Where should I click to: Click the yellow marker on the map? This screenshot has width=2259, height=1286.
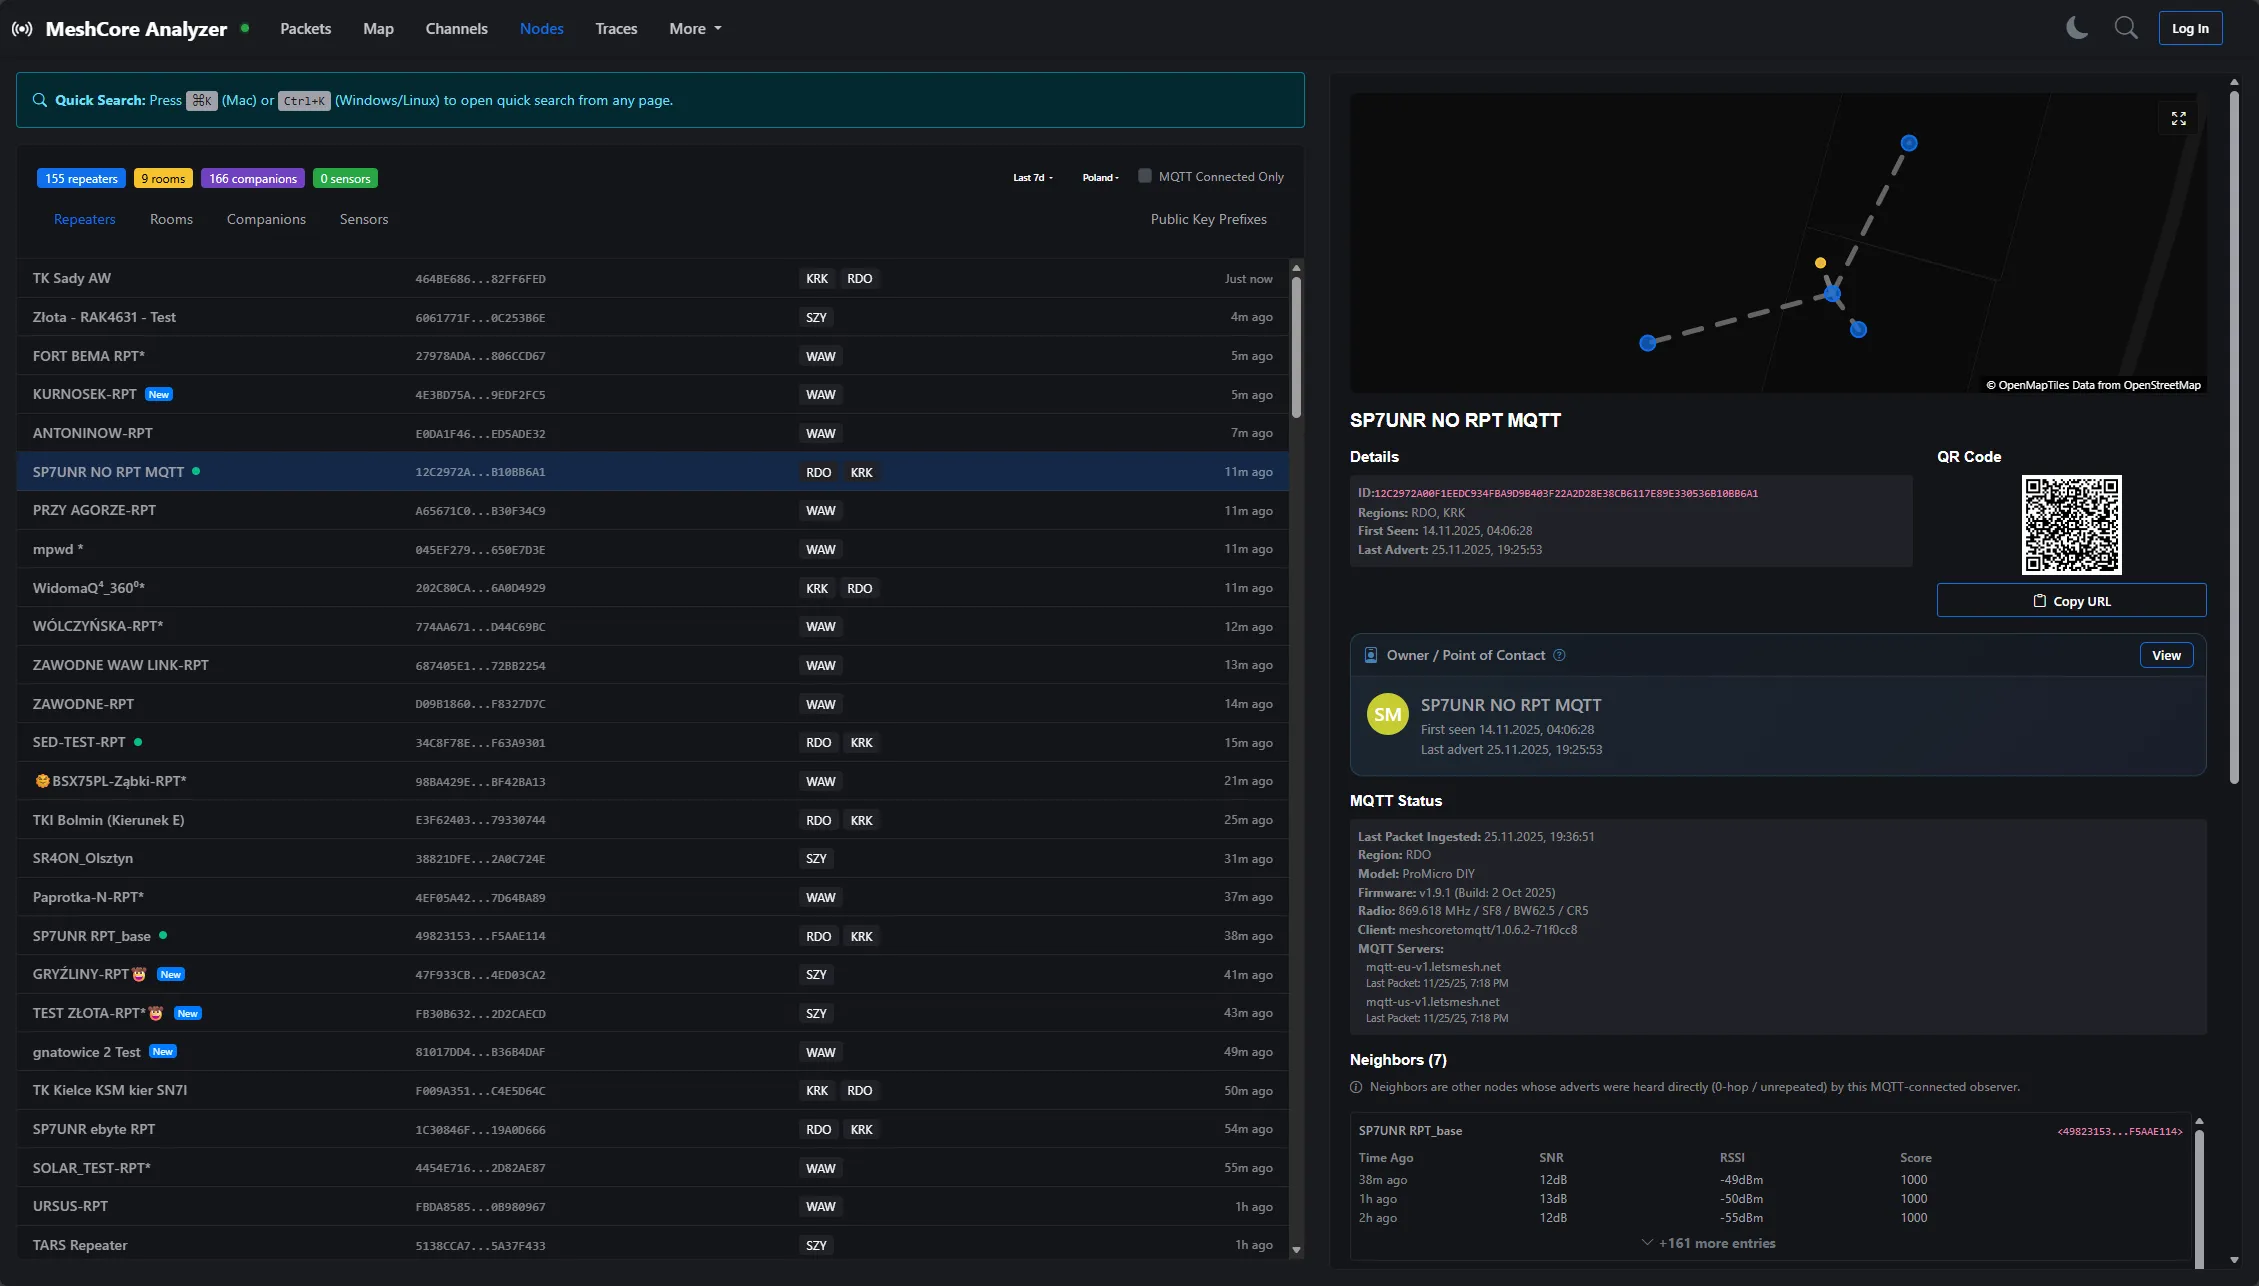coord(1820,263)
